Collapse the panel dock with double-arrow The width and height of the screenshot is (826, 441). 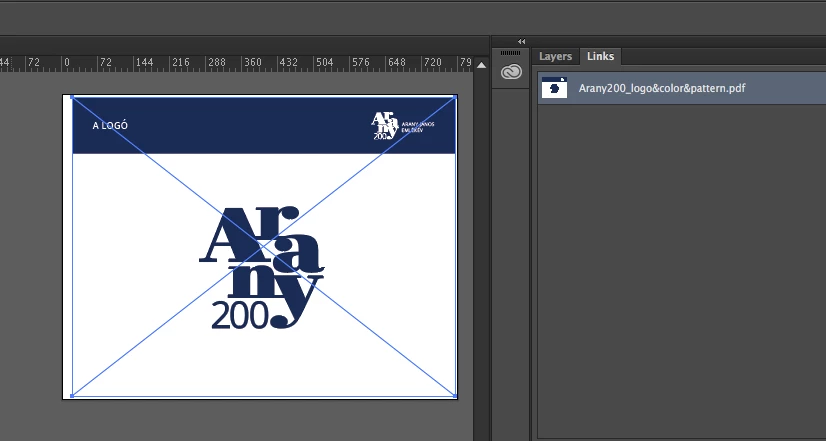[x=522, y=42]
